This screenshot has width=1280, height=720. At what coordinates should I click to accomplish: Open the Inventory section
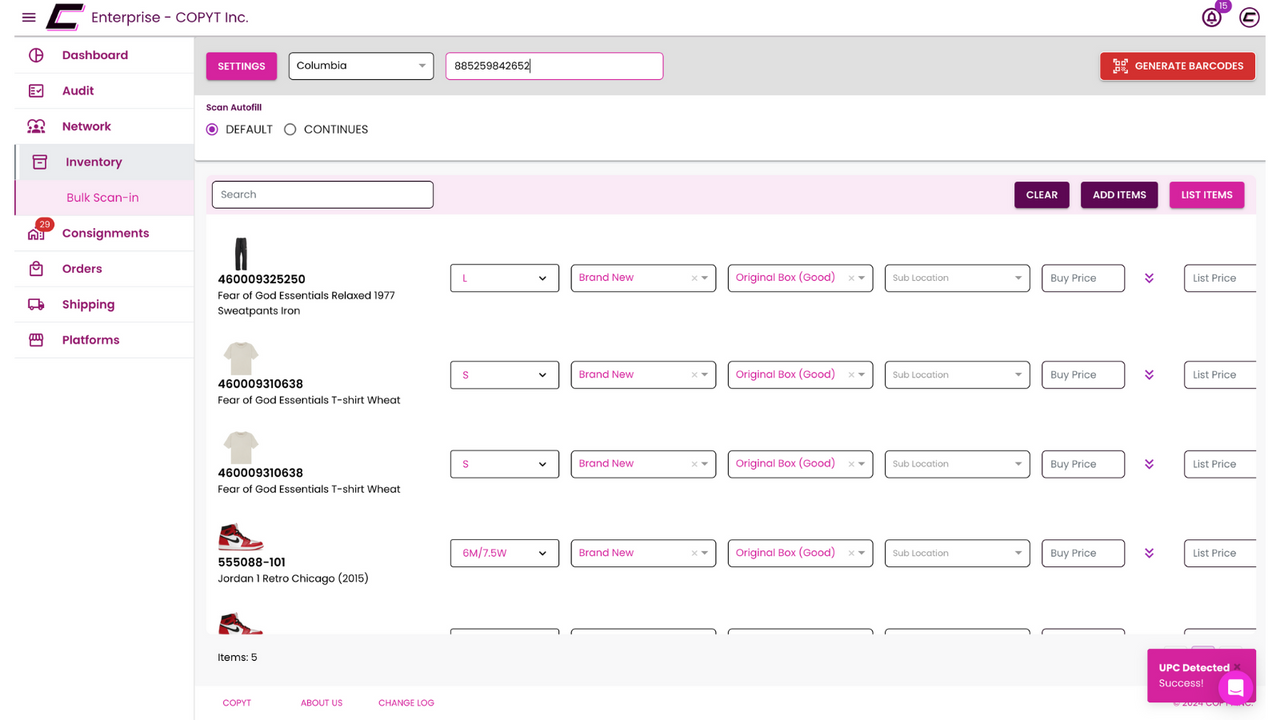coord(93,161)
